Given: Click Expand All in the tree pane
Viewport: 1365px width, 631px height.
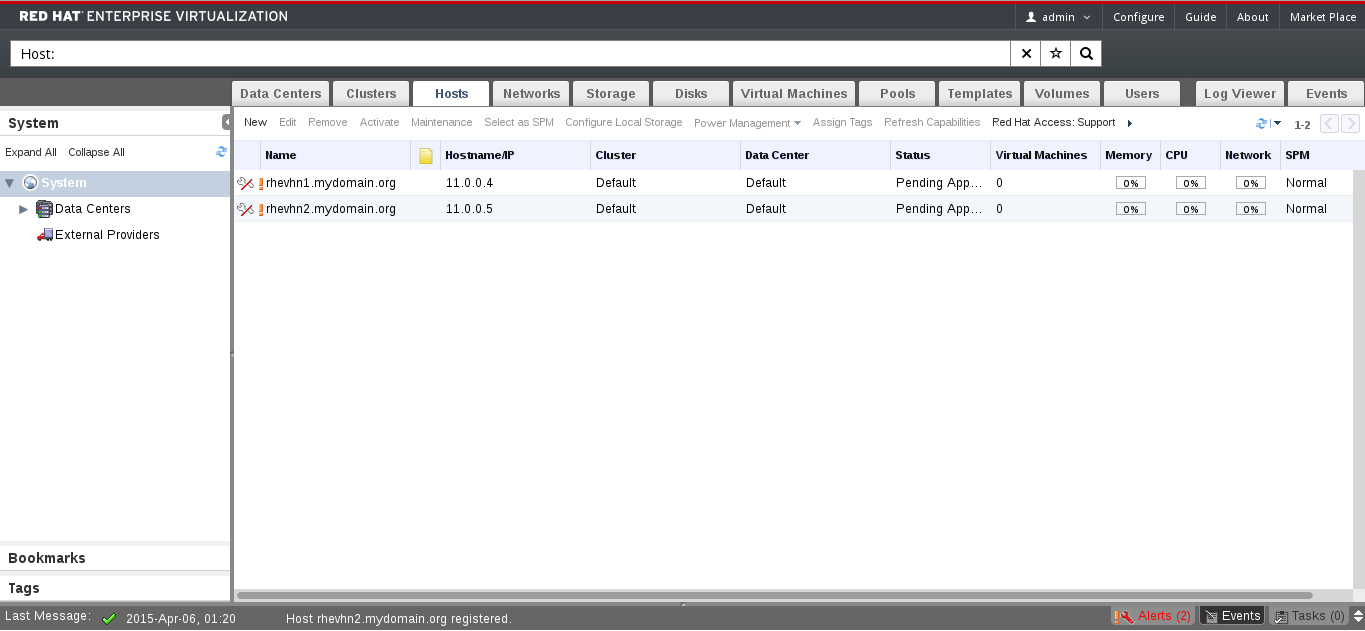Looking at the screenshot, I should pos(31,152).
